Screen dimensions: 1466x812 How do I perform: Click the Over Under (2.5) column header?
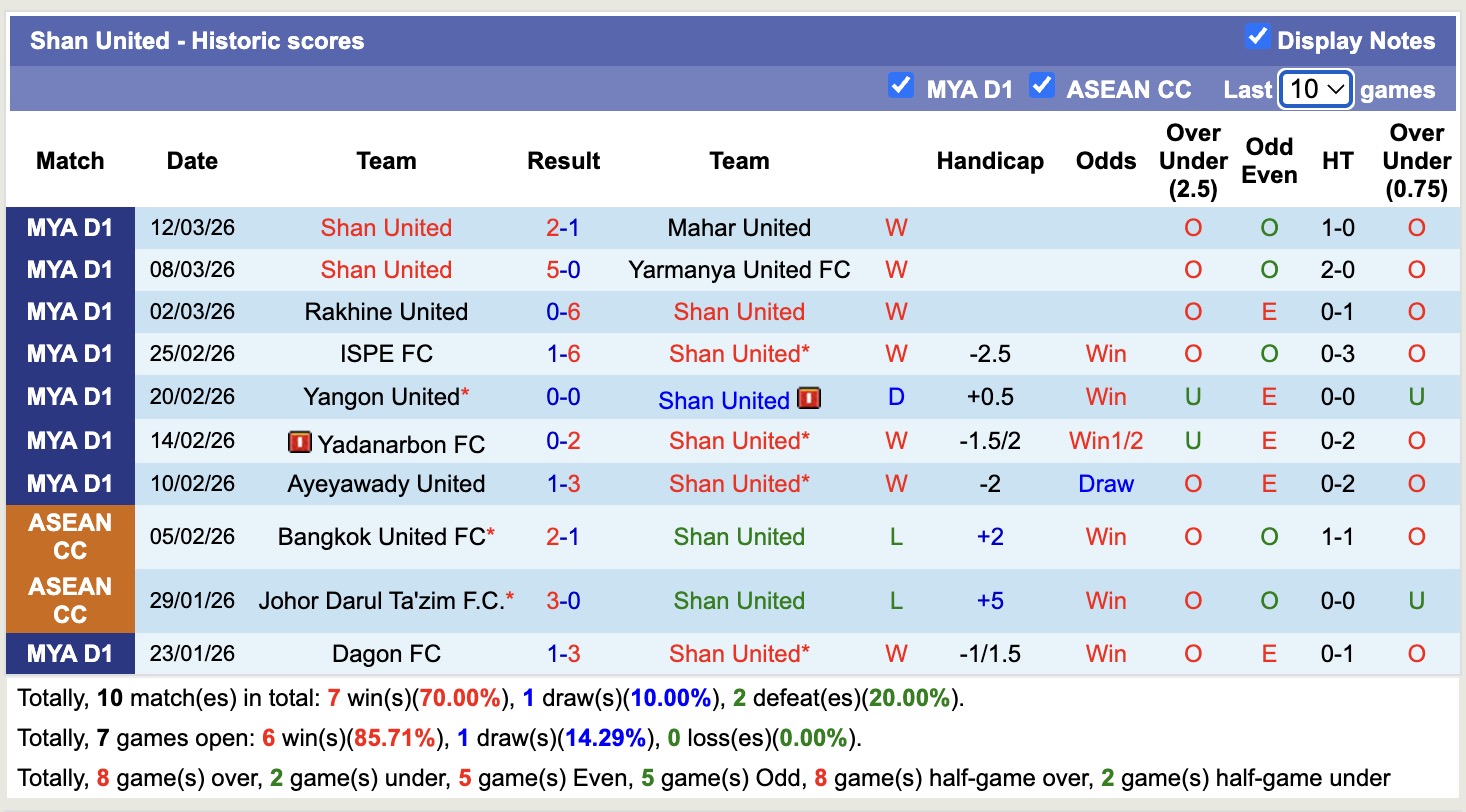1193,160
